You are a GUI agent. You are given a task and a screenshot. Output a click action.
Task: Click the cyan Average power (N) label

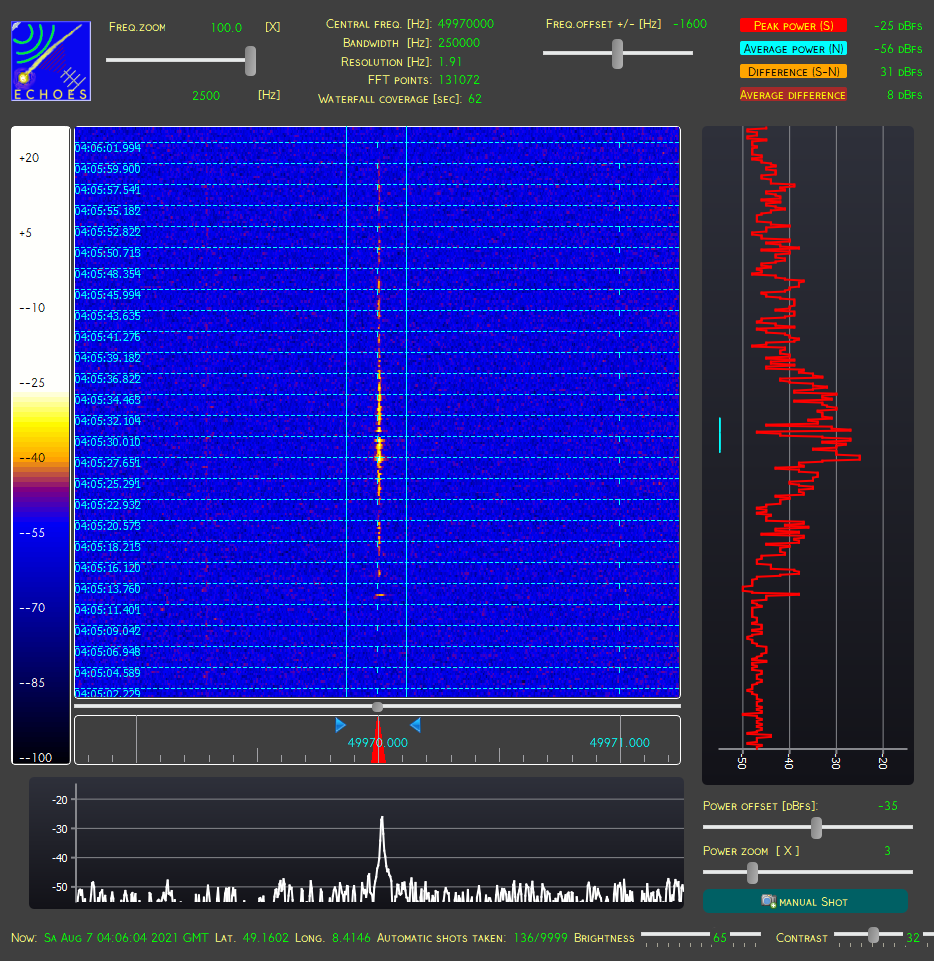(x=793, y=48)
